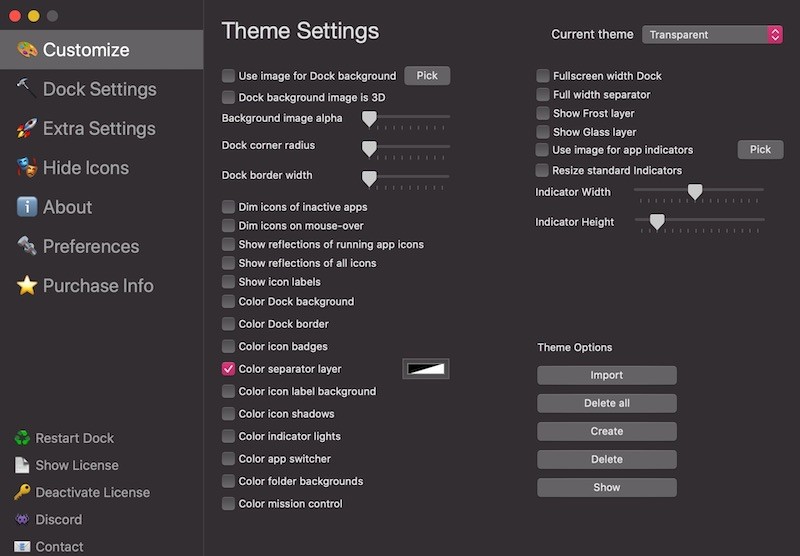Open Discord via its sidebar icon
The image size is (800, 556).
pyautogui.click(x=22, y=519)
